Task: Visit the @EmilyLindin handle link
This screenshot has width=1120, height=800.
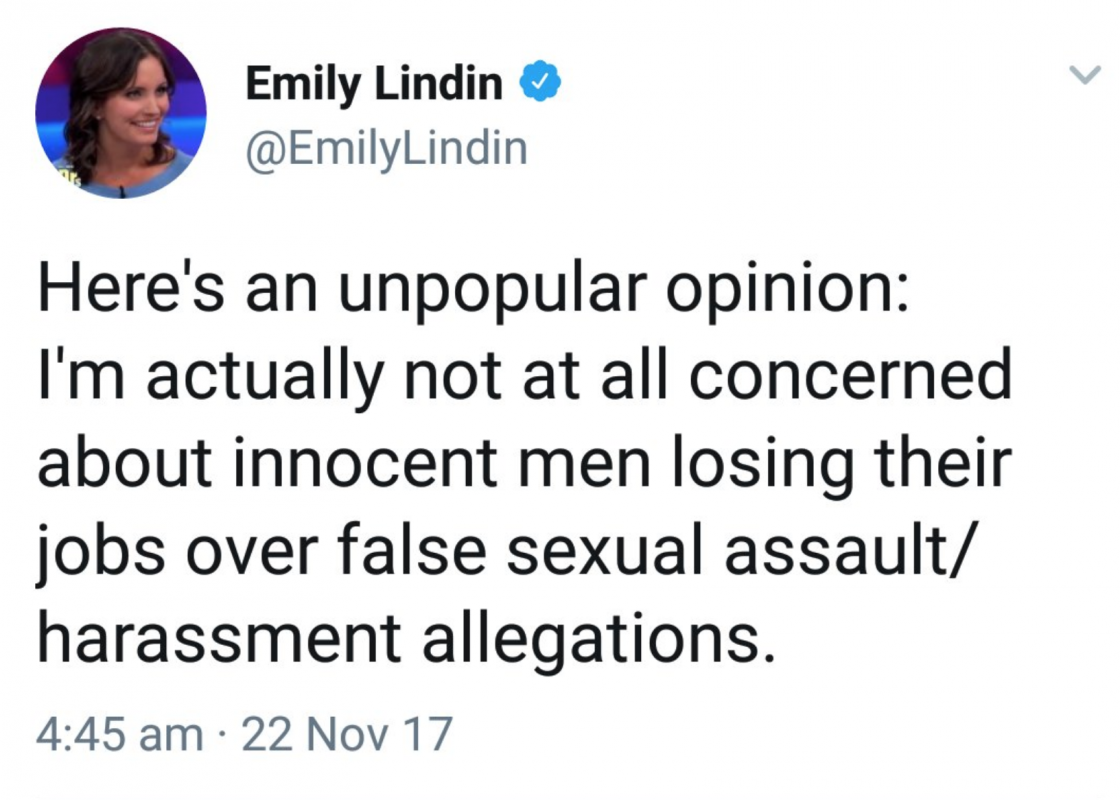Action: [386, 149]
